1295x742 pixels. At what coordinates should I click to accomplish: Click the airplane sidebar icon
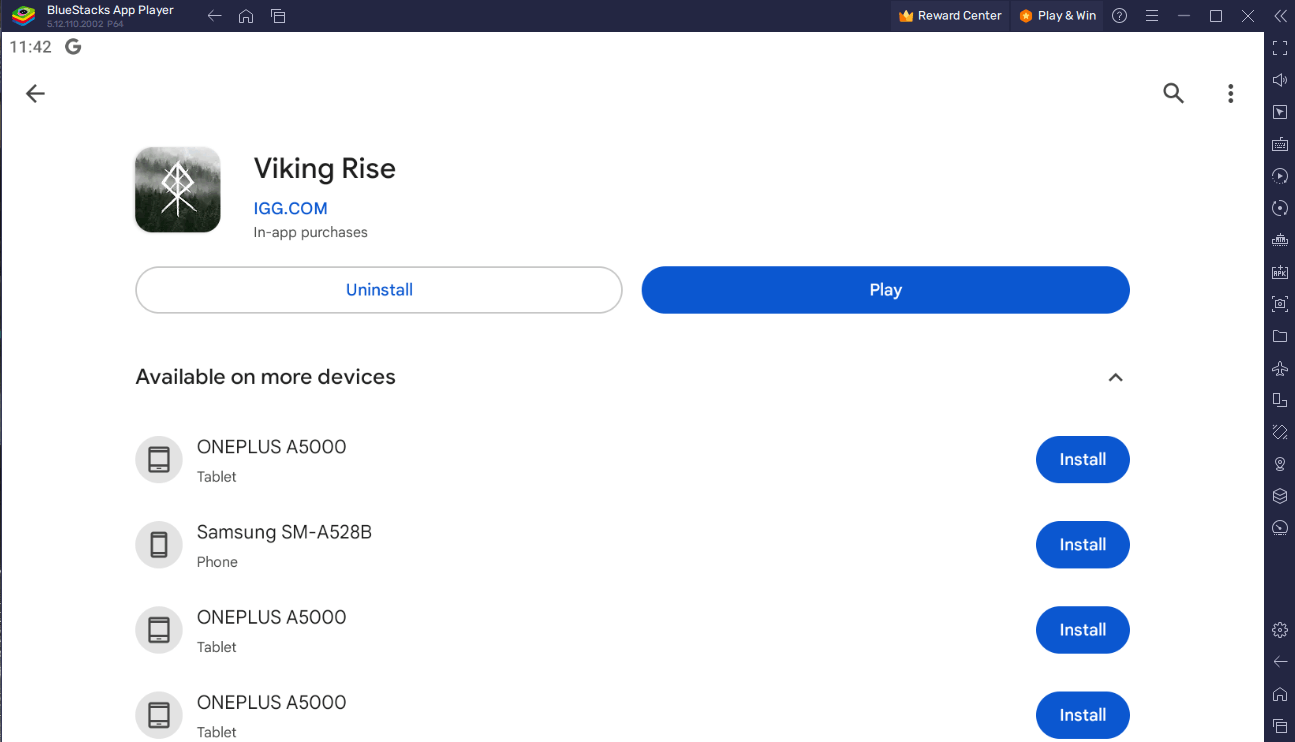pos(1280,368)
